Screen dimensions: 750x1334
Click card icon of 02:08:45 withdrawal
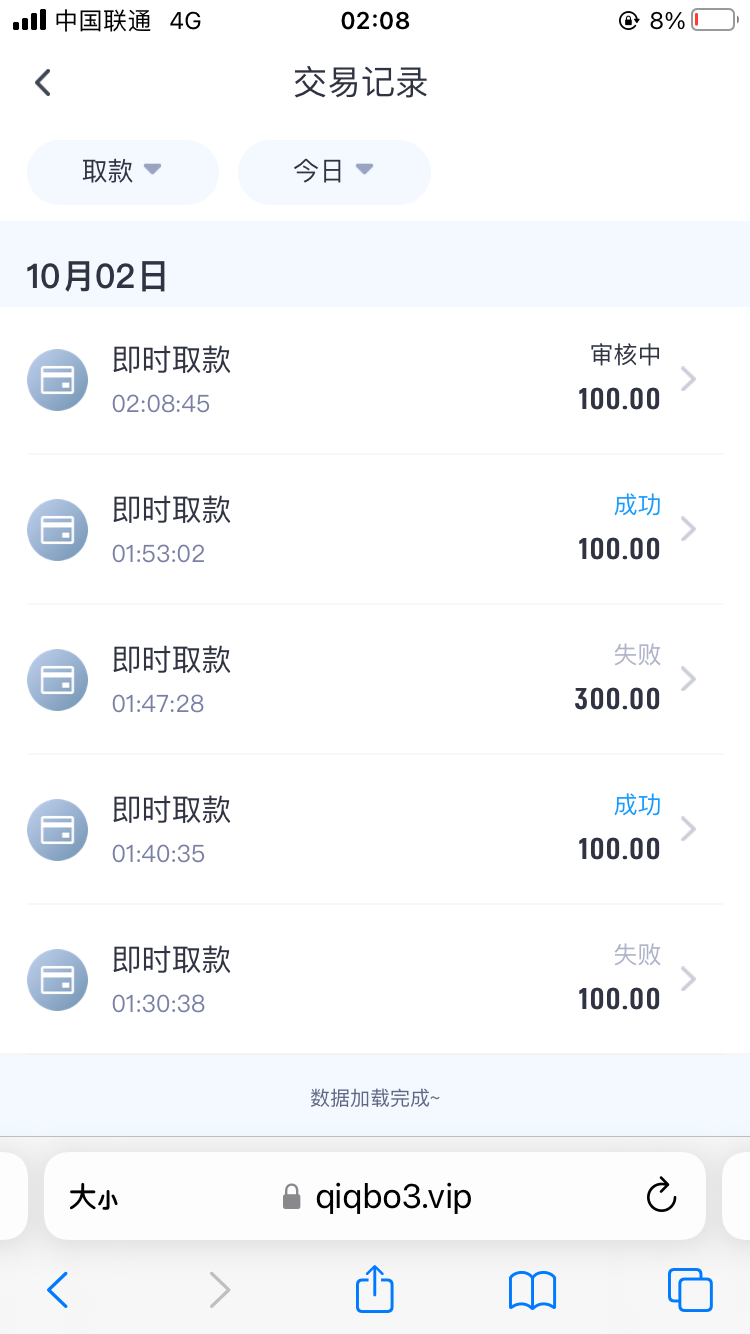tap(58, 380)
